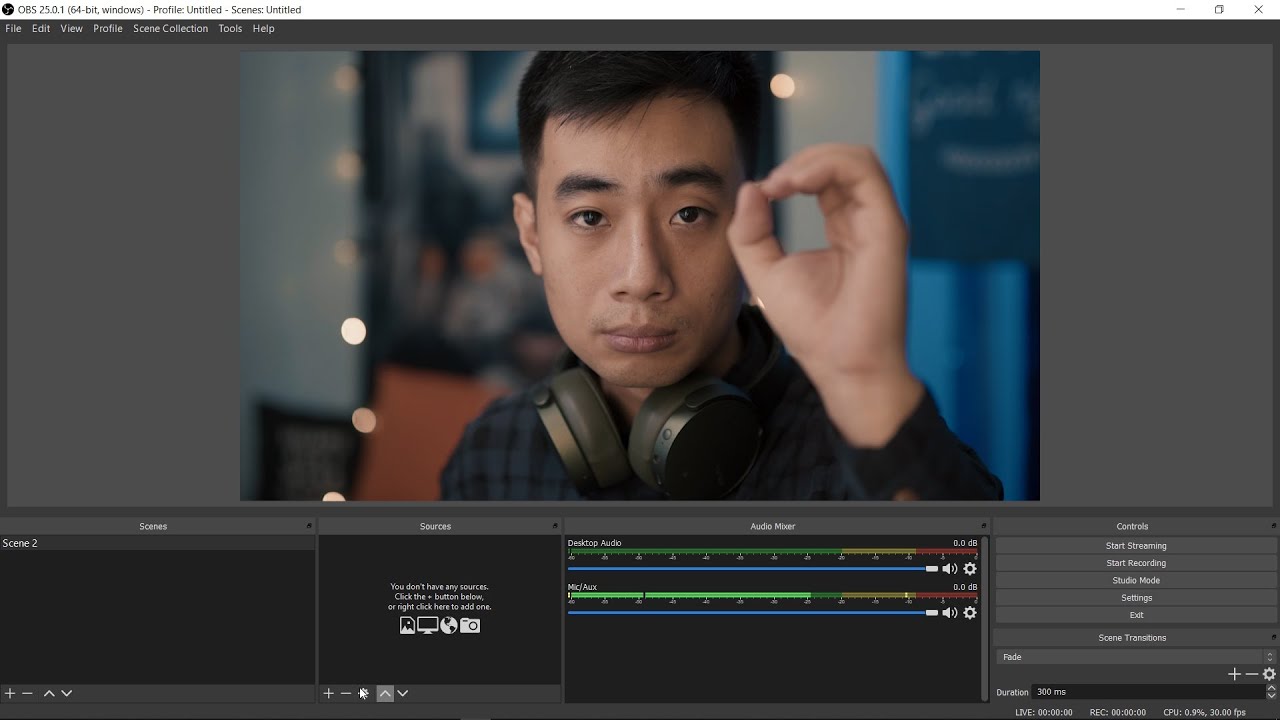Click Start Streaming
Viewport: 1280px width, 720px height.
tap(1136, 546)
